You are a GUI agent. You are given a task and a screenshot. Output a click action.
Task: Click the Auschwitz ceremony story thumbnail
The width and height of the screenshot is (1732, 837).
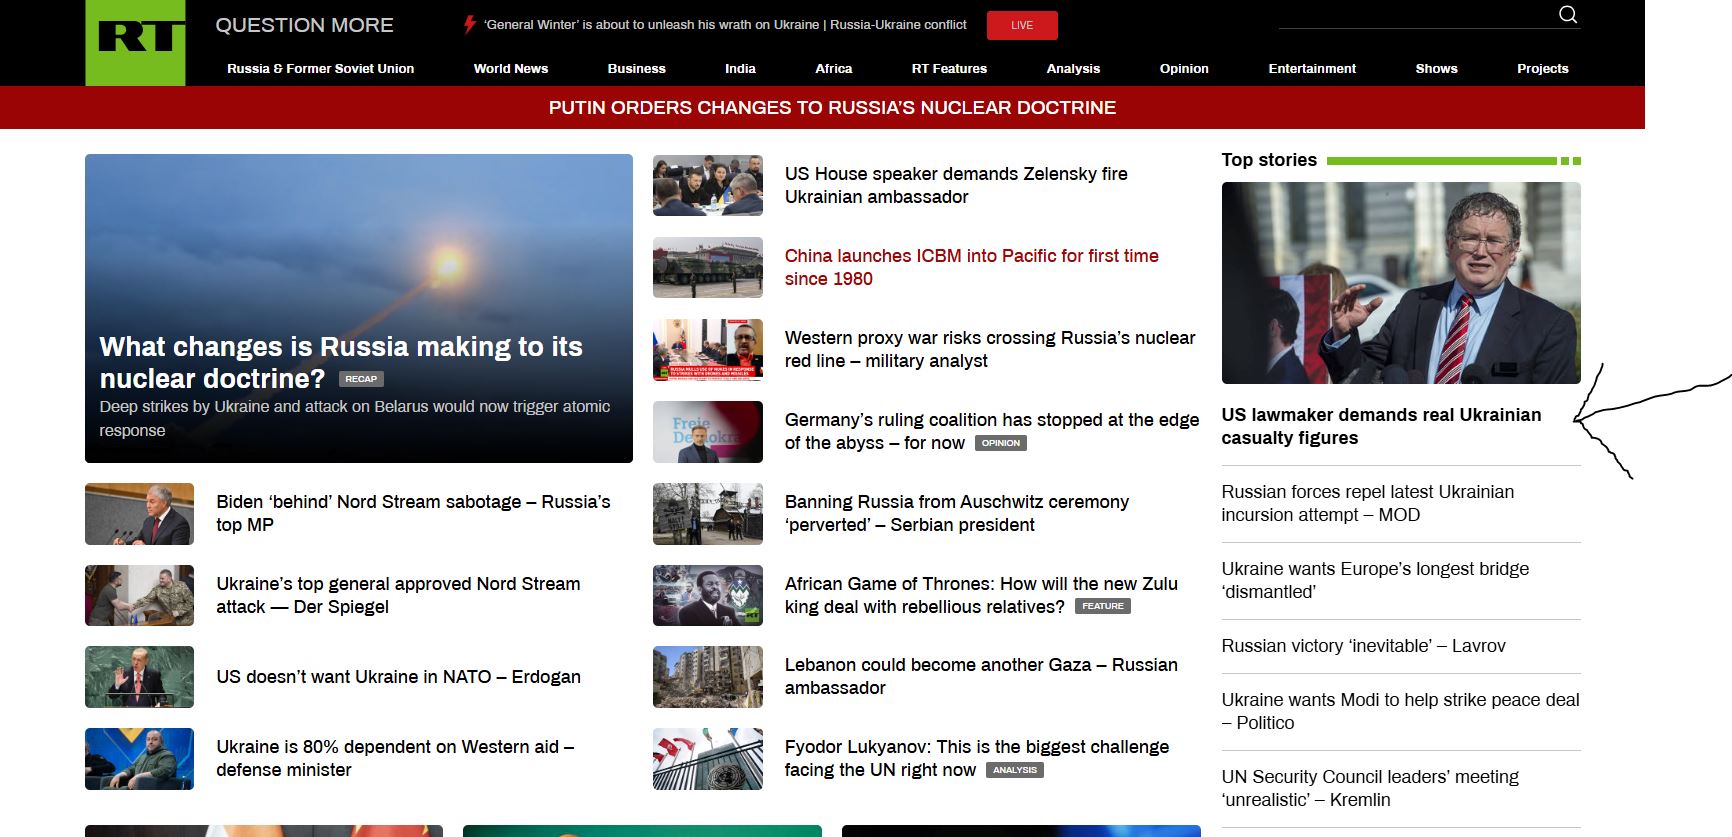click(708, 513)
